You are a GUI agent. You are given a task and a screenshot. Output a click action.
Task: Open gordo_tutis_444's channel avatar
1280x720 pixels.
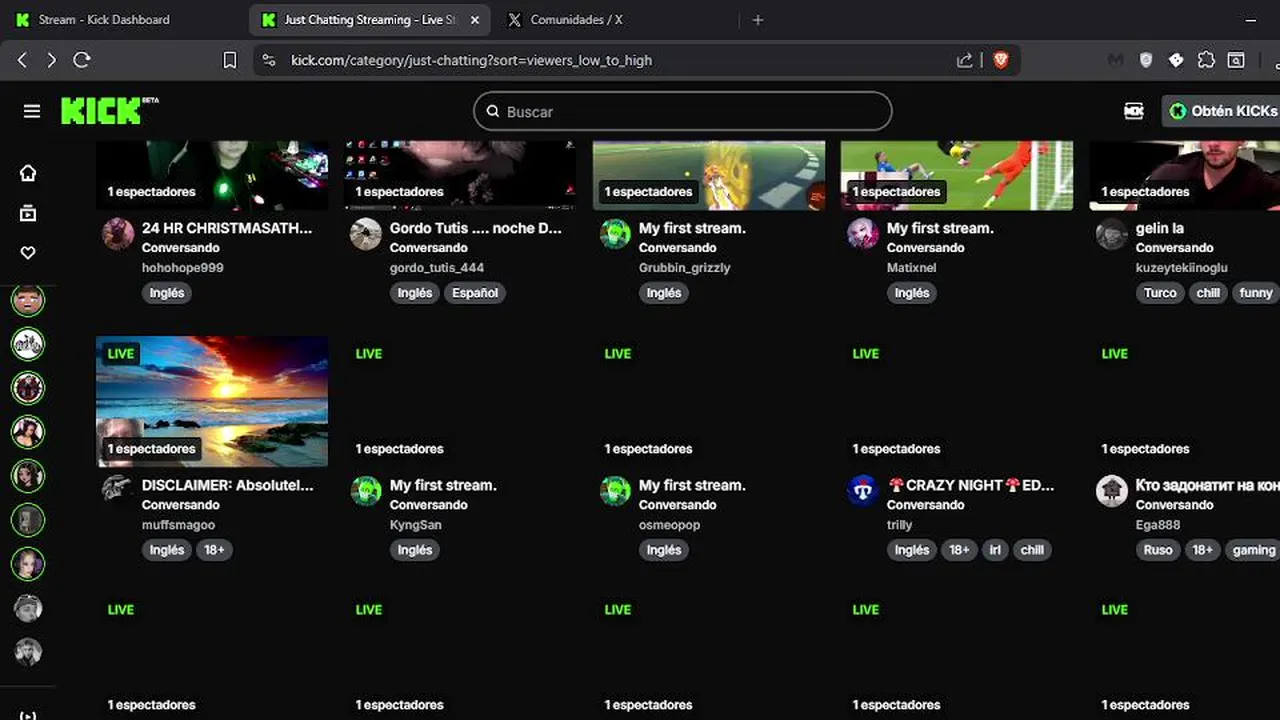(x=366, y=234)
